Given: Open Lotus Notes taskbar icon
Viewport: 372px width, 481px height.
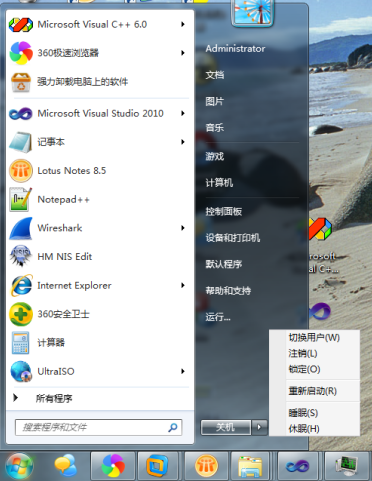Looking at the screenshot, I should [x=206, y=466].
